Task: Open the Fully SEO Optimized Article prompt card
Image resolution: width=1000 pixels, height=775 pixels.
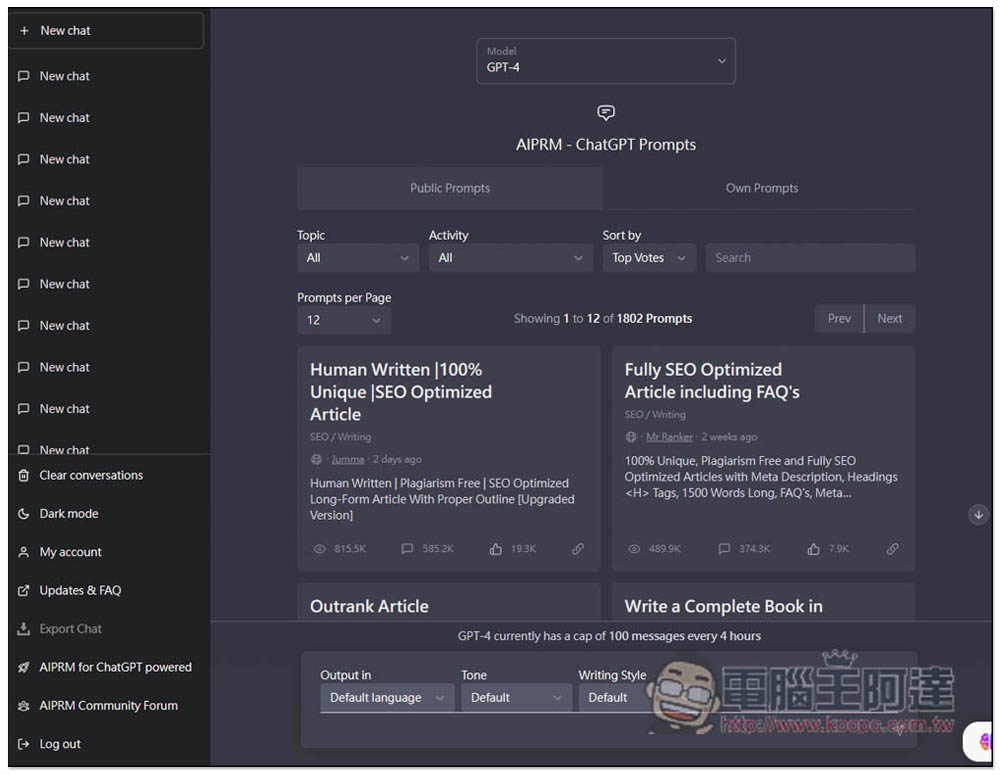Action: coord(763,458)
